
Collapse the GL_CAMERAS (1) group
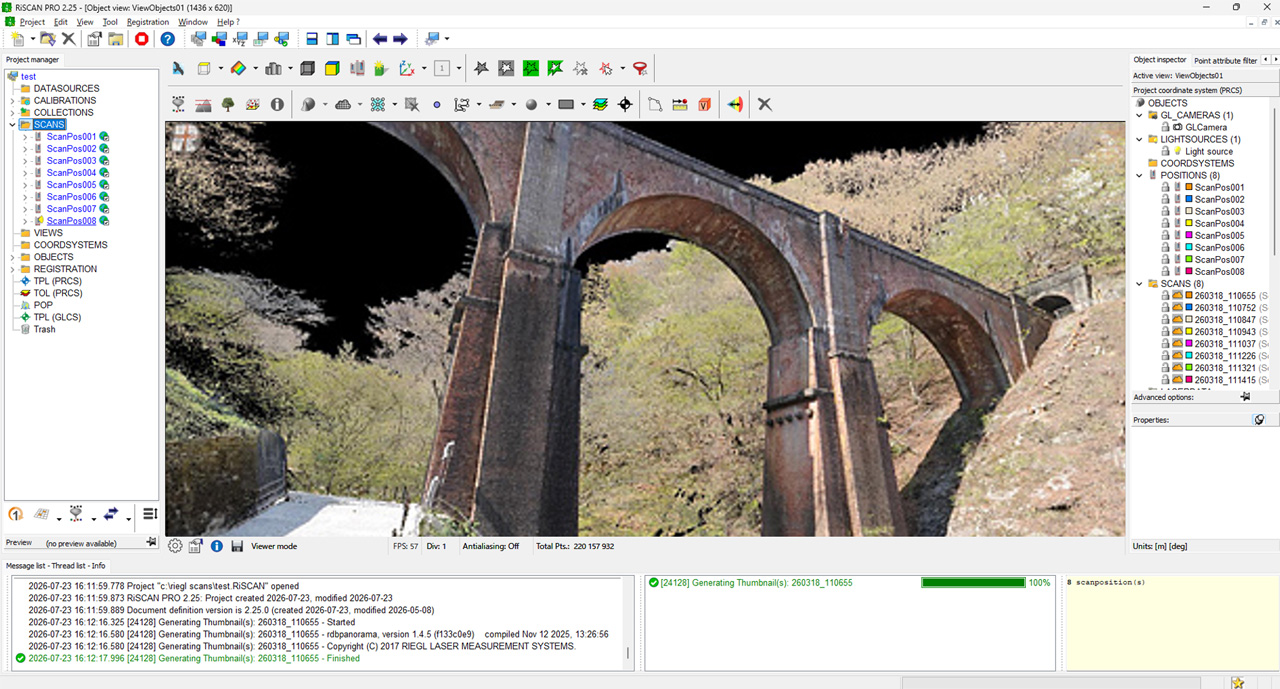[1139, 115]
